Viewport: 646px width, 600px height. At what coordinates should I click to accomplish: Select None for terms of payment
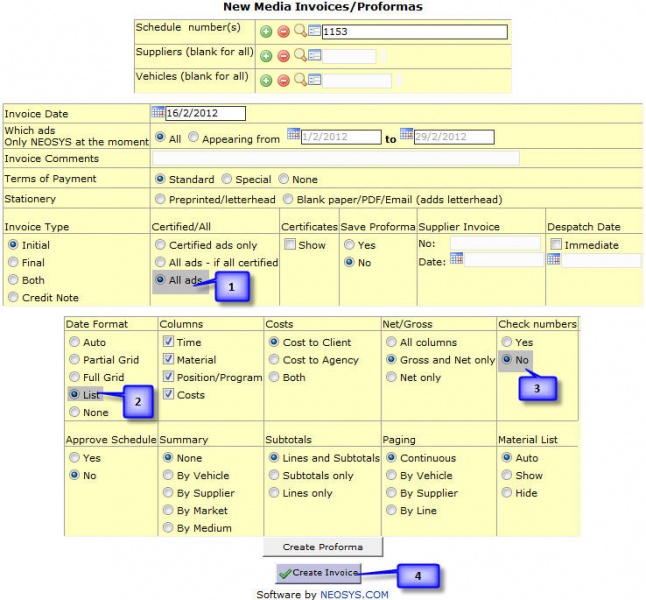pos(283,179)
